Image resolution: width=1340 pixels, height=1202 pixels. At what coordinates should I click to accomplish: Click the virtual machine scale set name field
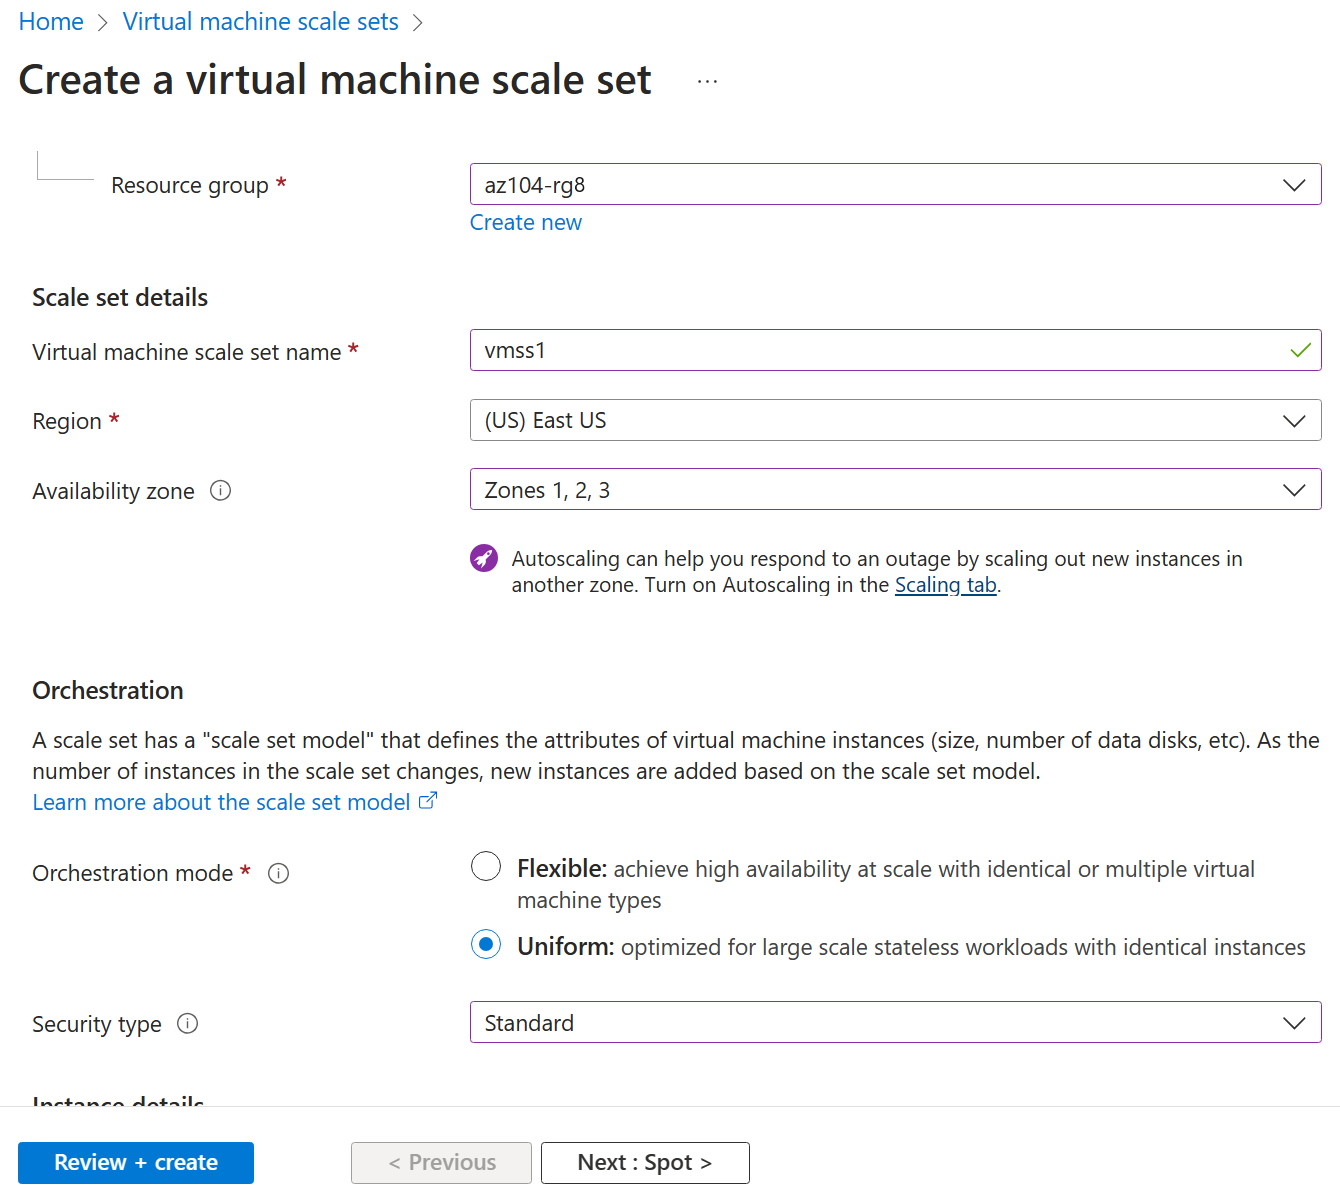(x=895, y=350)
